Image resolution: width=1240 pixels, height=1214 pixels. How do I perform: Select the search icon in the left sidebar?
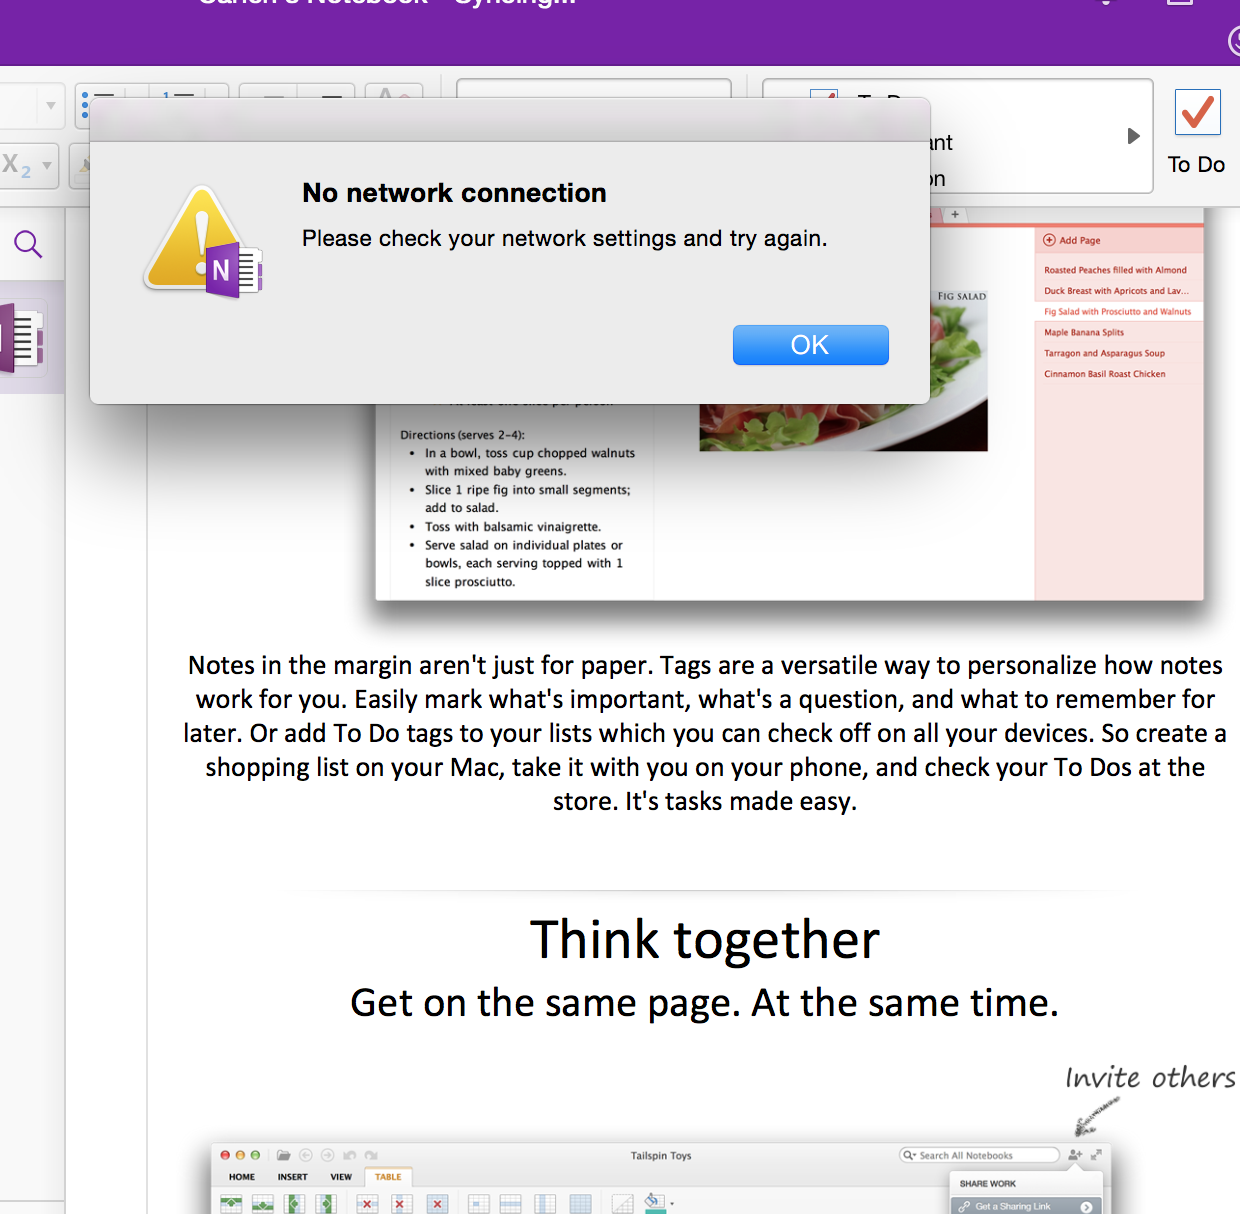coord(29,244)
